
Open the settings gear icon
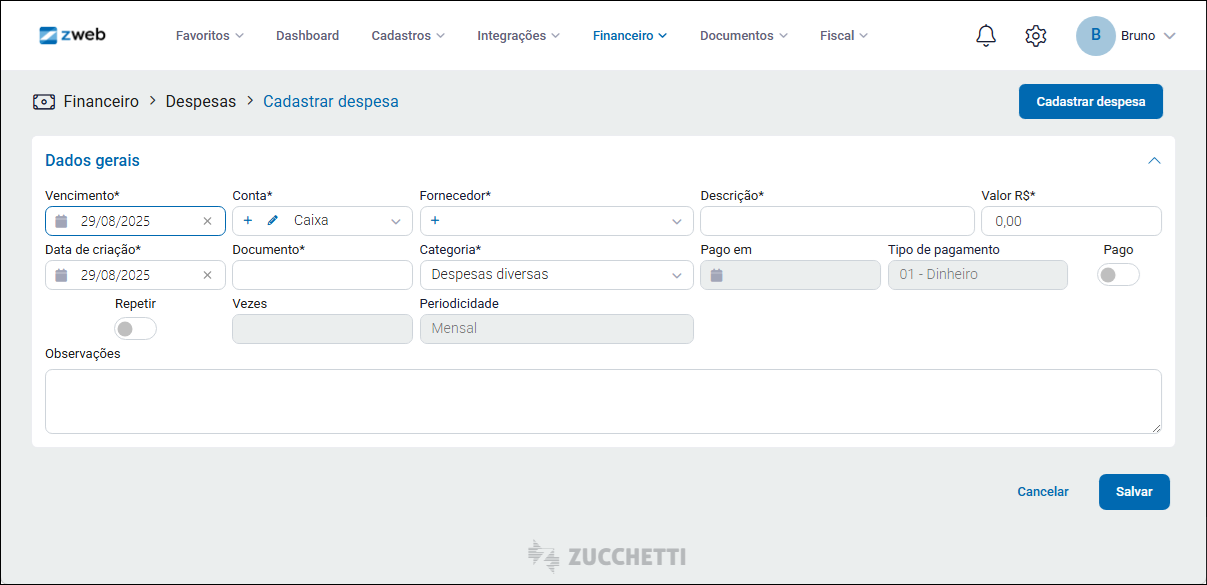(1036, 36)
